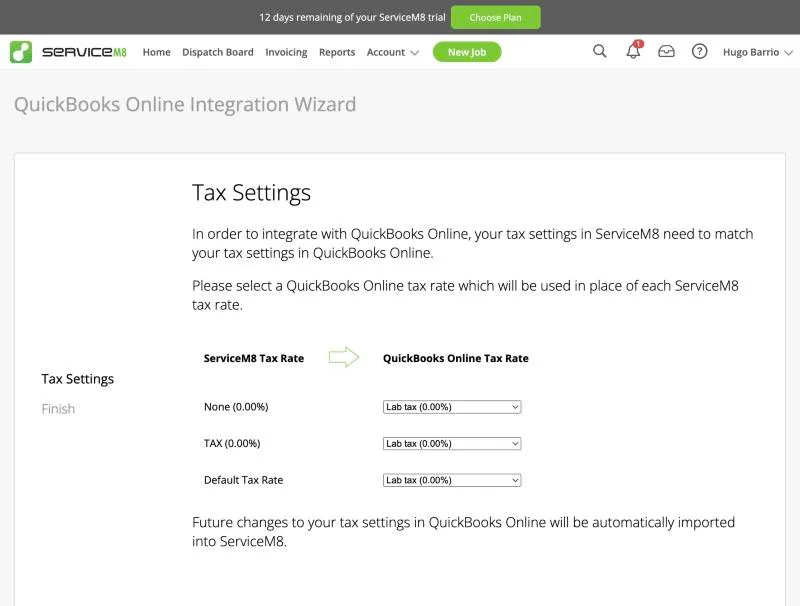Click the 'TAX (0.00%)' tax rate label
800x606 pixels.
(232, 443)
